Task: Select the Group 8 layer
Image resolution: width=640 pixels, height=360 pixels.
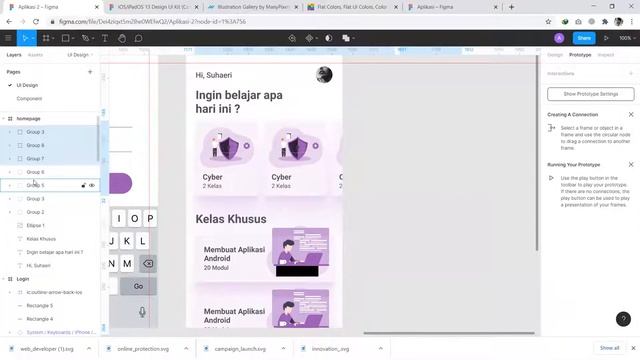Action: [x=49, y=145]
